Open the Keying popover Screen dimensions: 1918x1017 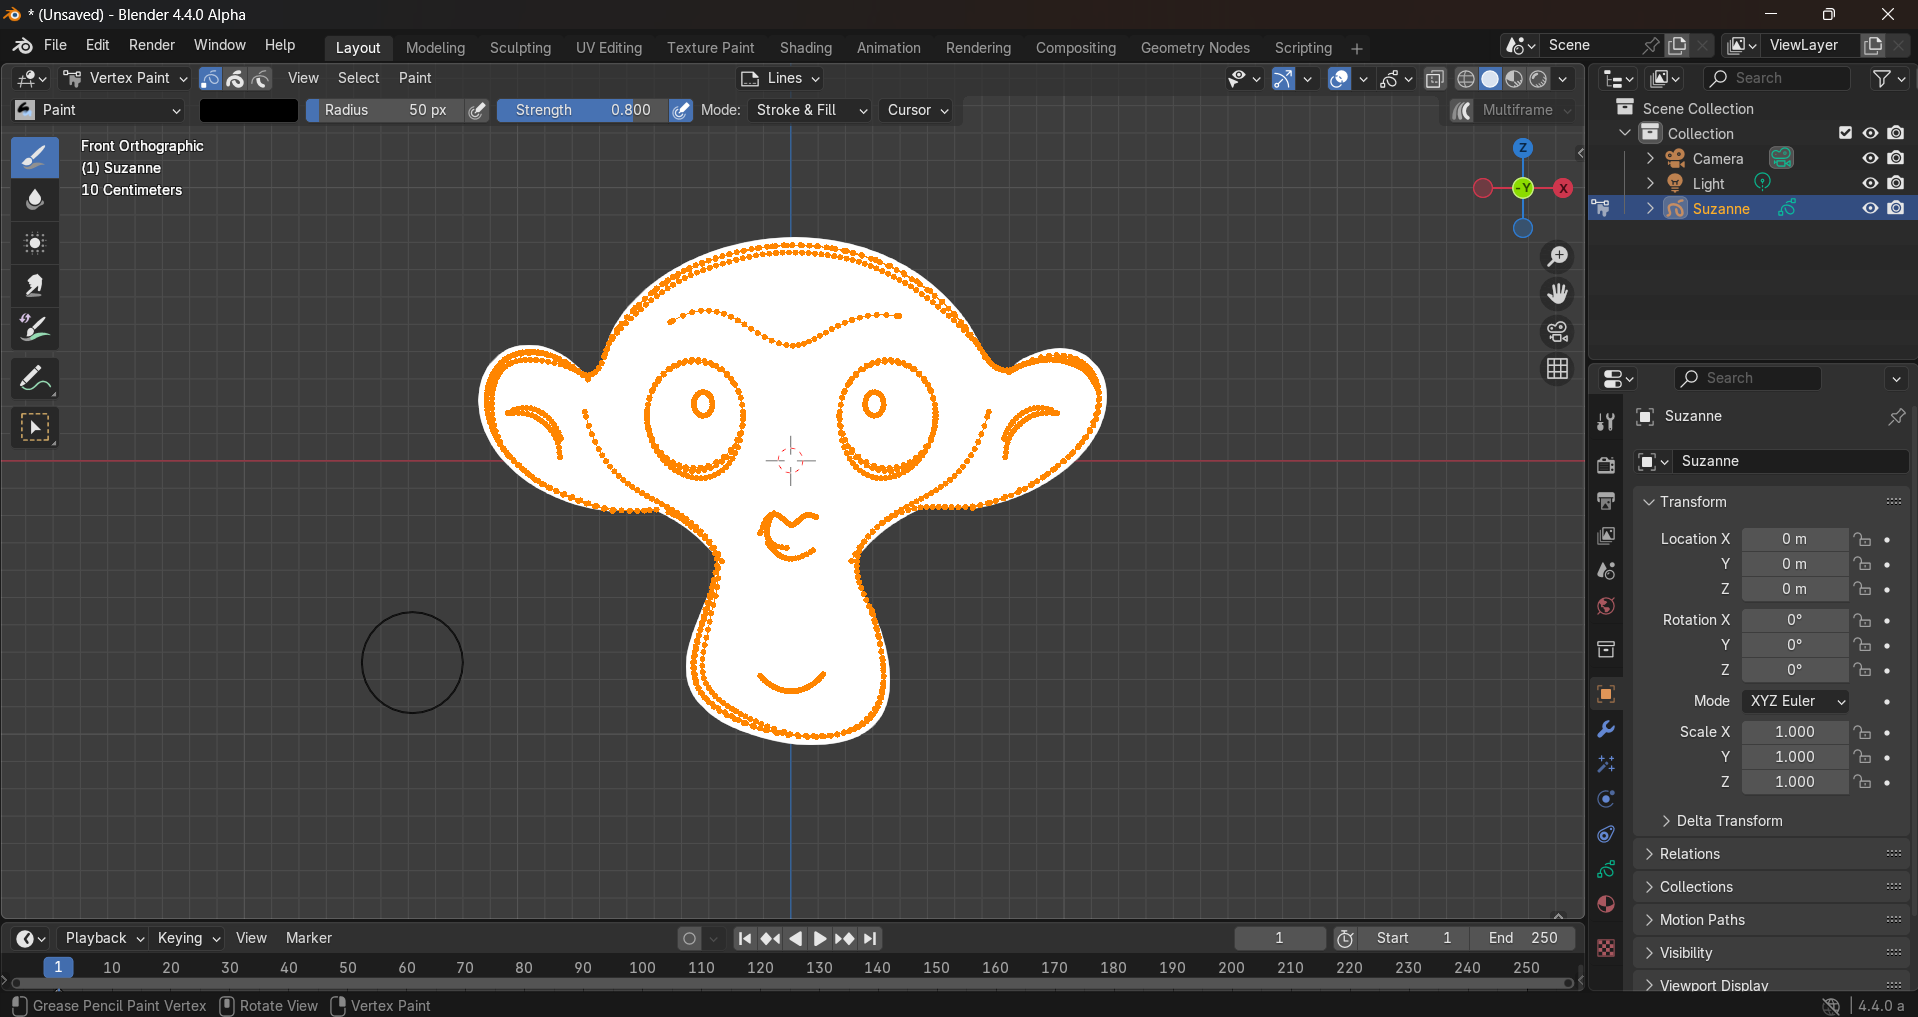[188, 938]
